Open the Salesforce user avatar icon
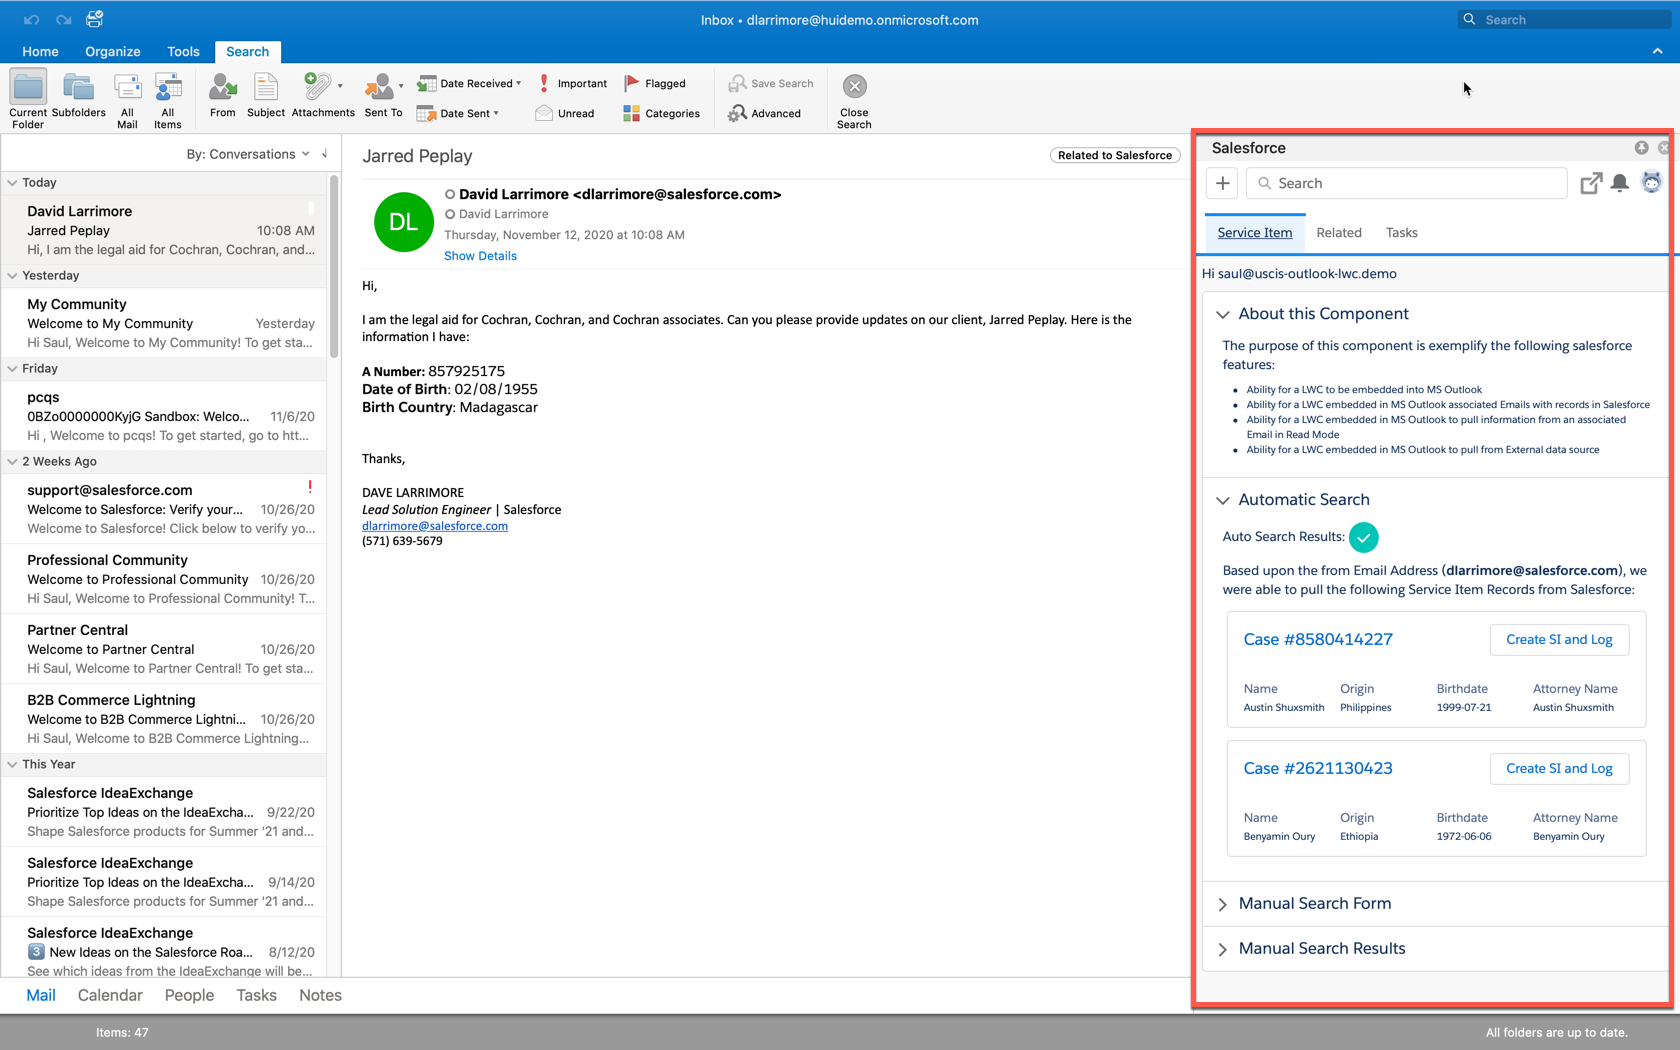 [1651, 182]
